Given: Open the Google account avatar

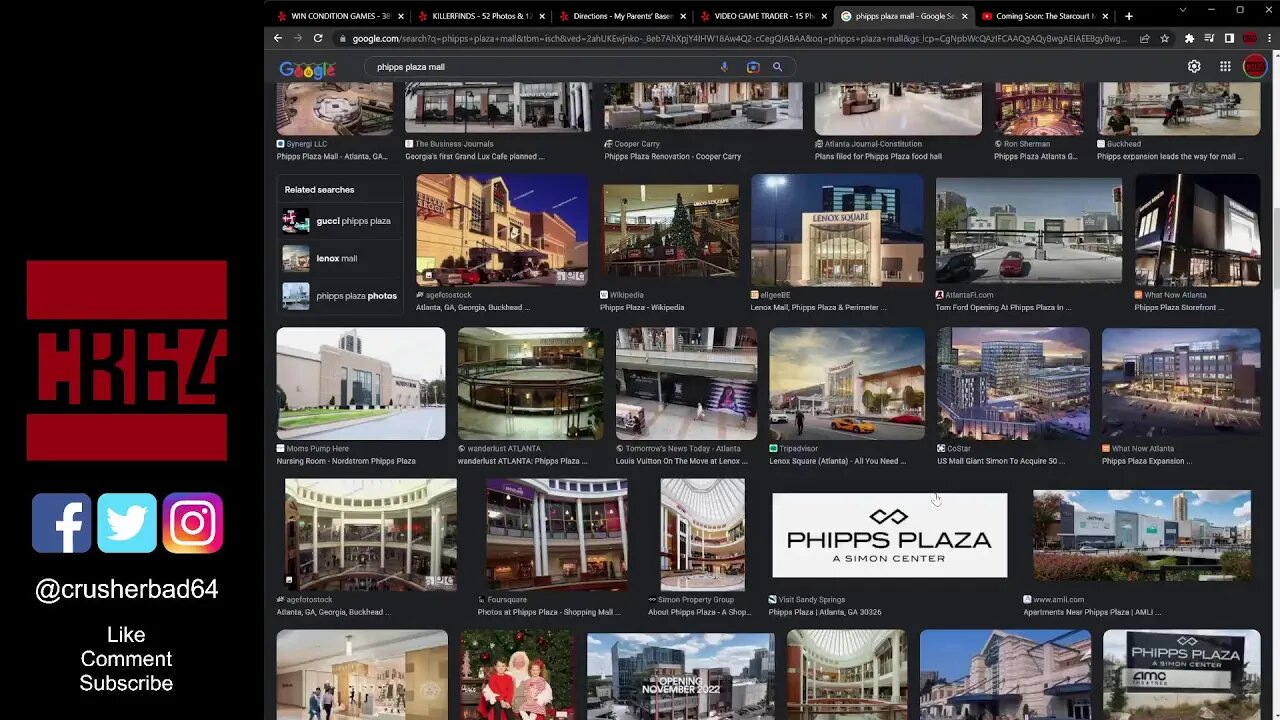Looking at the screenshot, I should [1254, 66].
